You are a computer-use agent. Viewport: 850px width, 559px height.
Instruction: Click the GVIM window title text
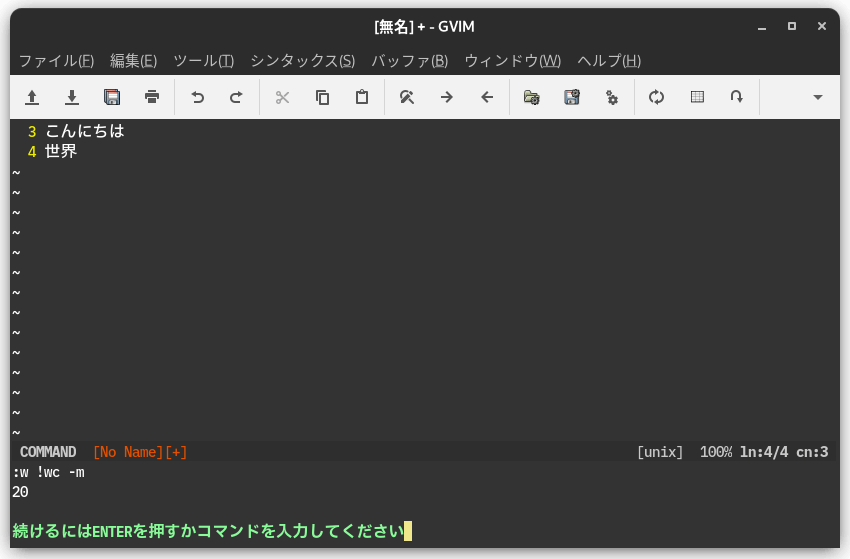point(424,27)
